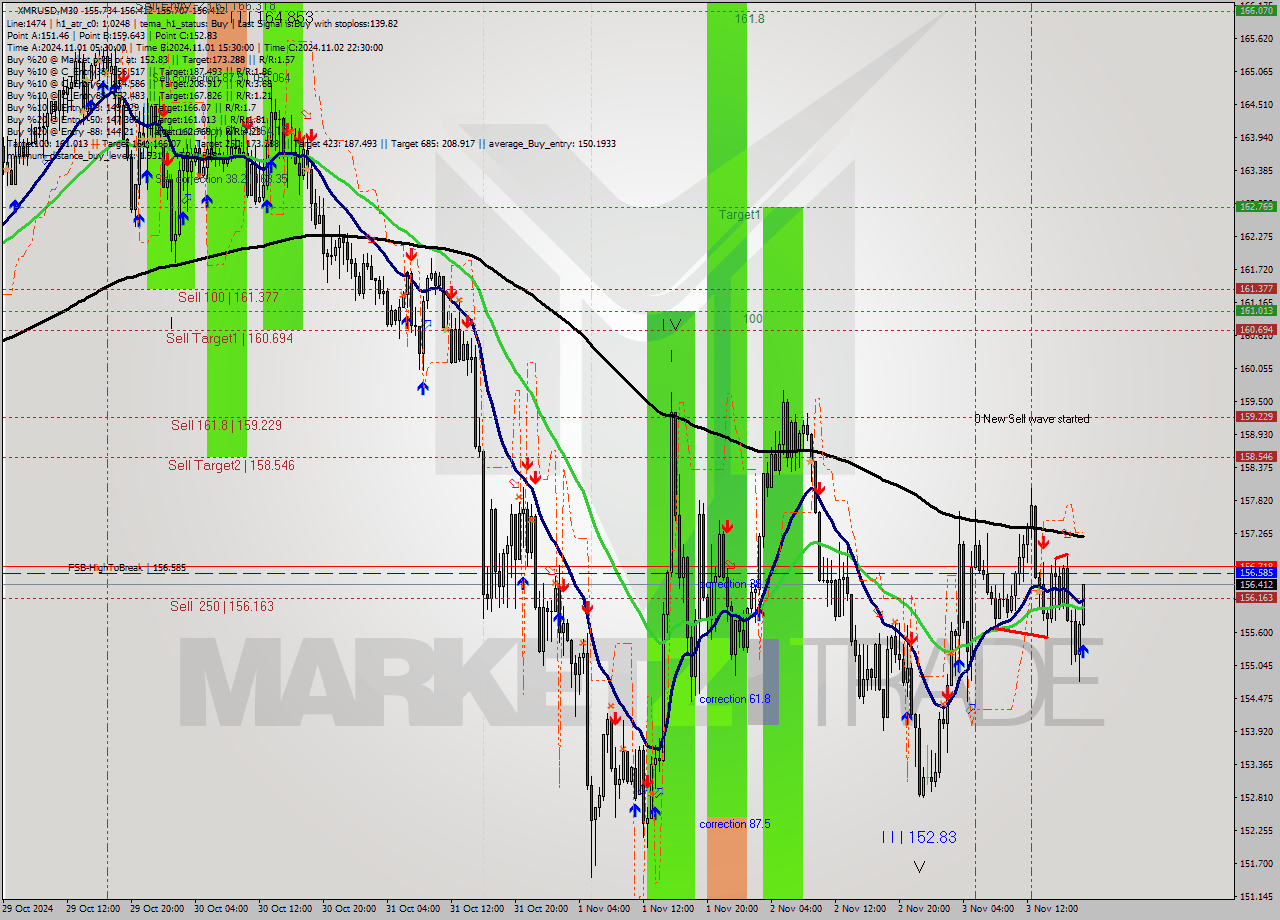This screenshot has height=920, width=1280.
Task: Select the 'Target1' label on green zone
Action: [x=740, y=215]
